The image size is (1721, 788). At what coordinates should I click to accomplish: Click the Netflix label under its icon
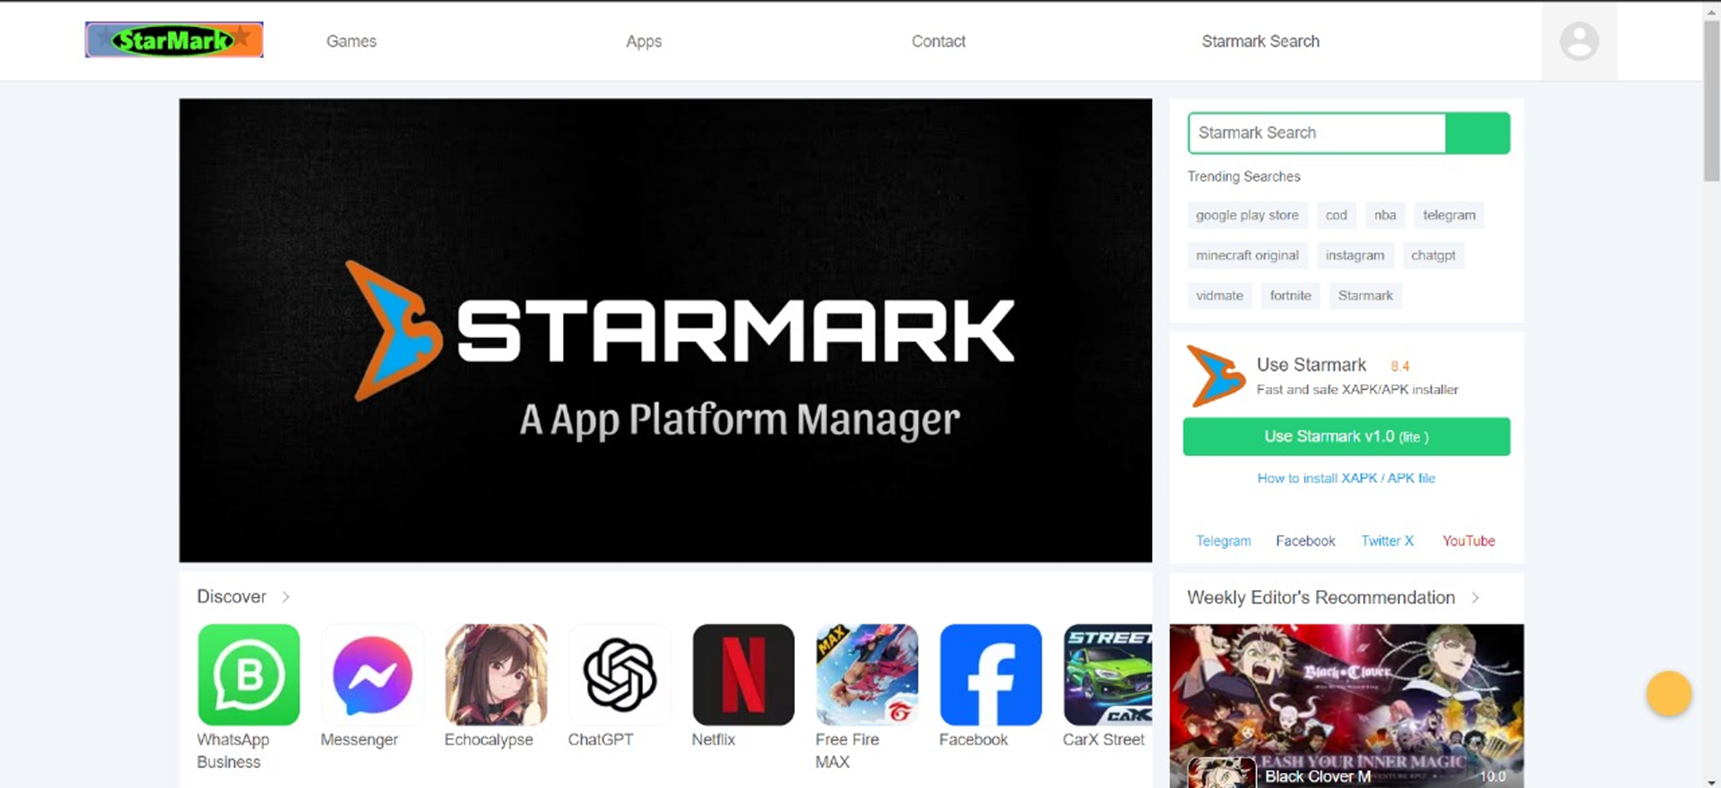click(713, 740)
